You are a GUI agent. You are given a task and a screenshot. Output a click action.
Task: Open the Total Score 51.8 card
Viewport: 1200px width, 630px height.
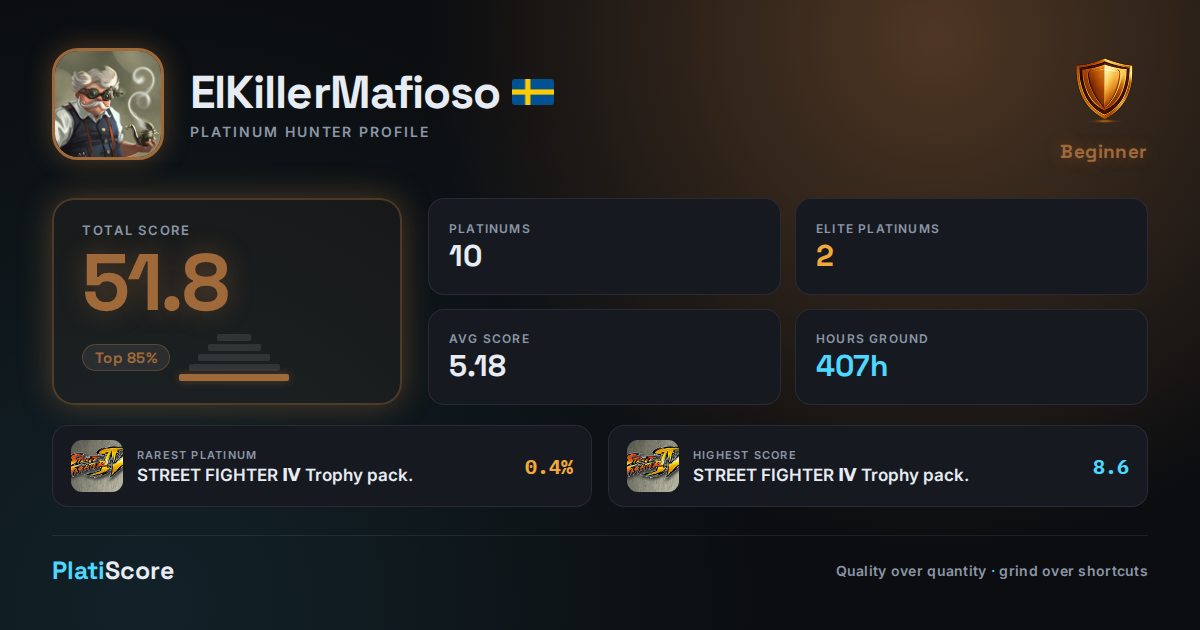tap(227, 301)
